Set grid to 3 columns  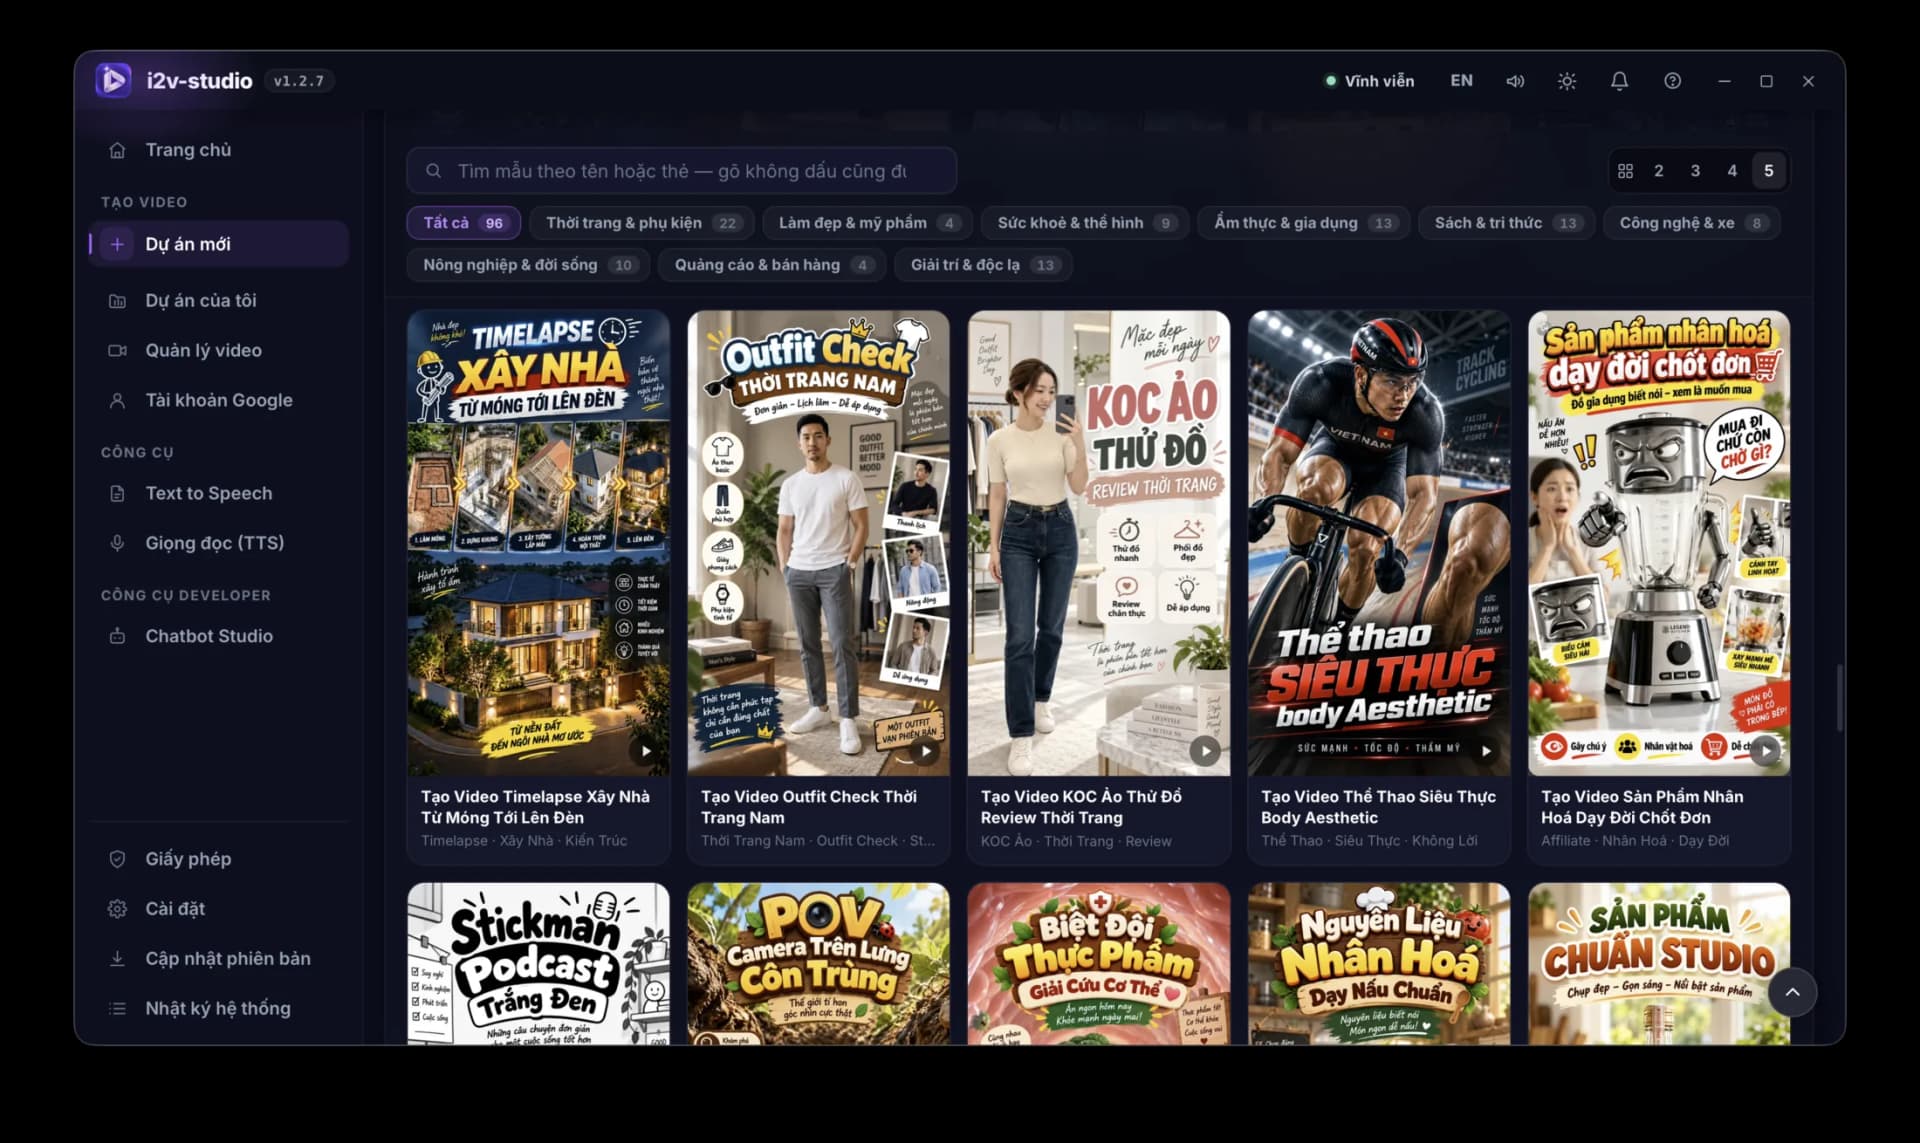coord(1695,171)
